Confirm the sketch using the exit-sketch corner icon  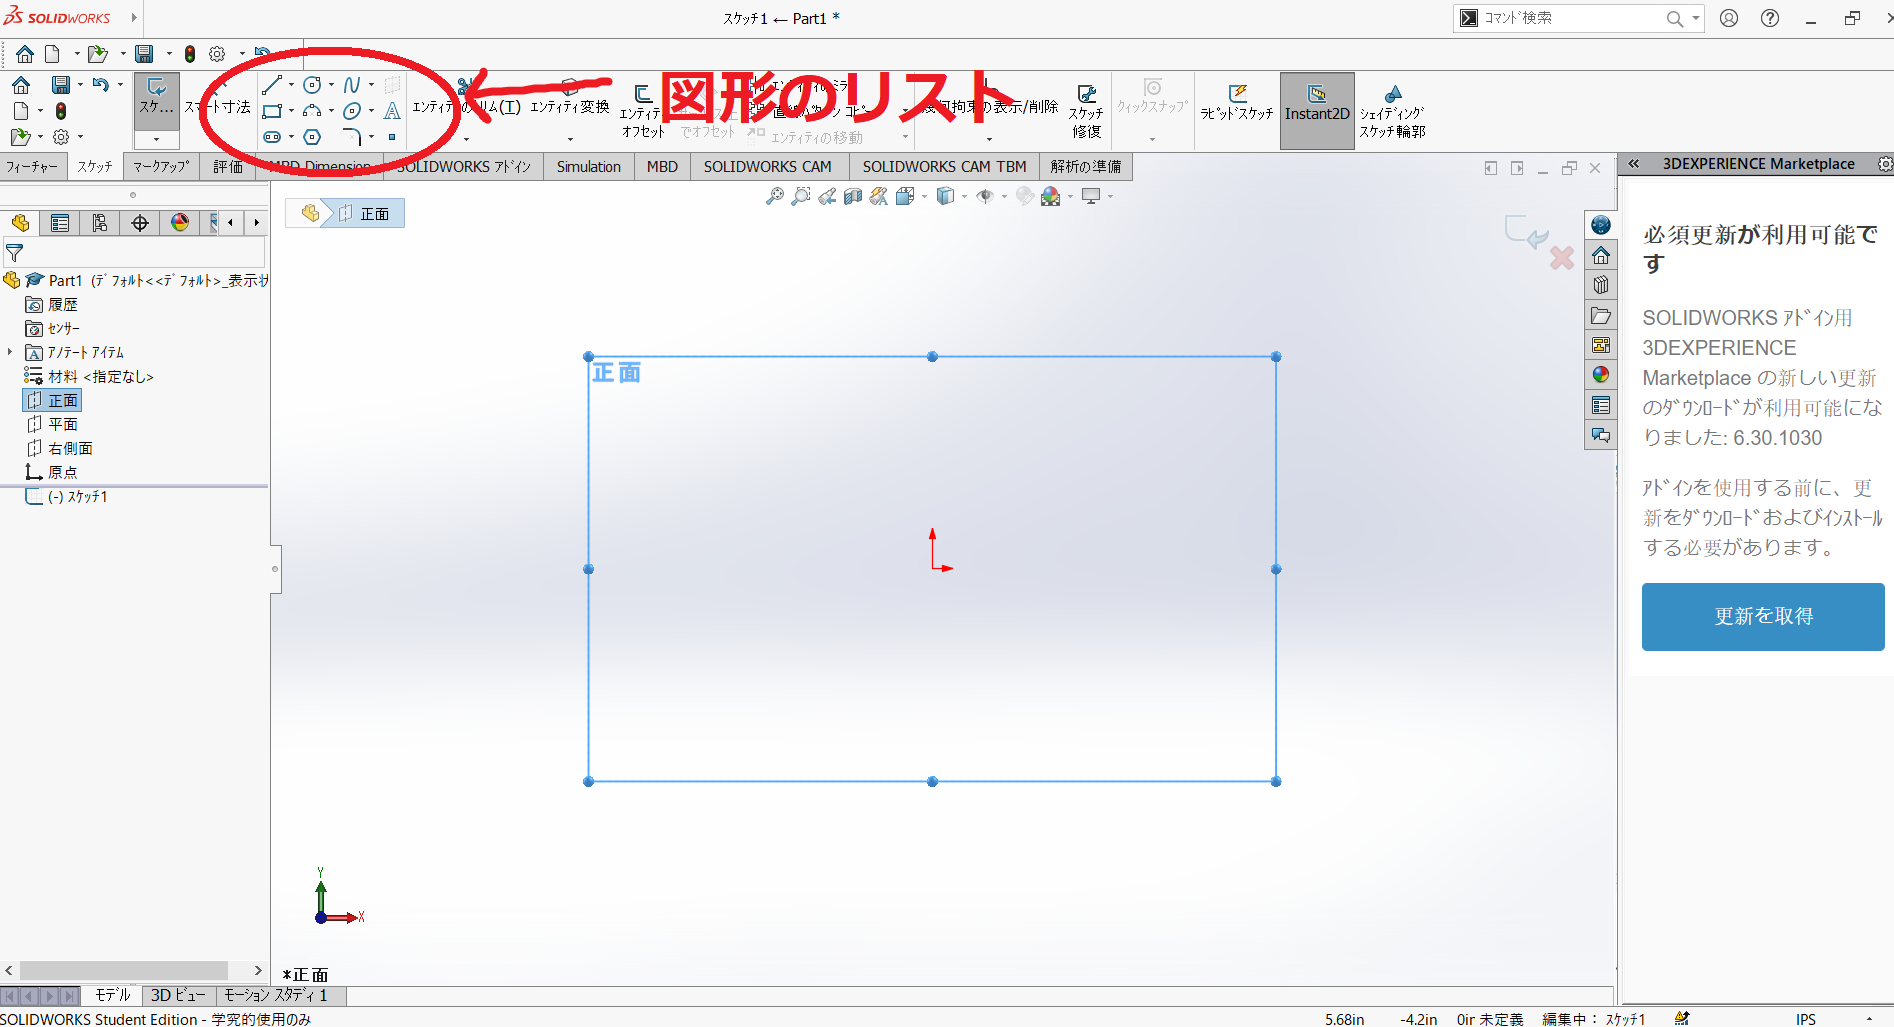pos(1526,231)
